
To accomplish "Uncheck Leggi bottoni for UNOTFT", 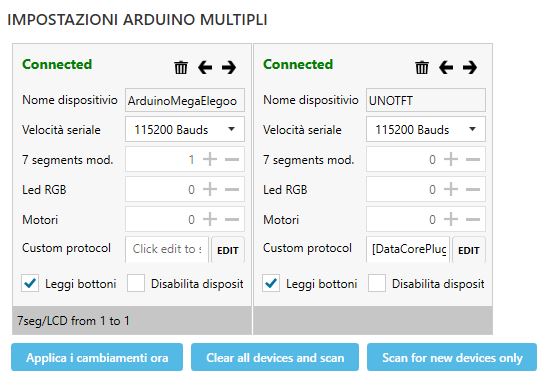I will coord(271,283).
